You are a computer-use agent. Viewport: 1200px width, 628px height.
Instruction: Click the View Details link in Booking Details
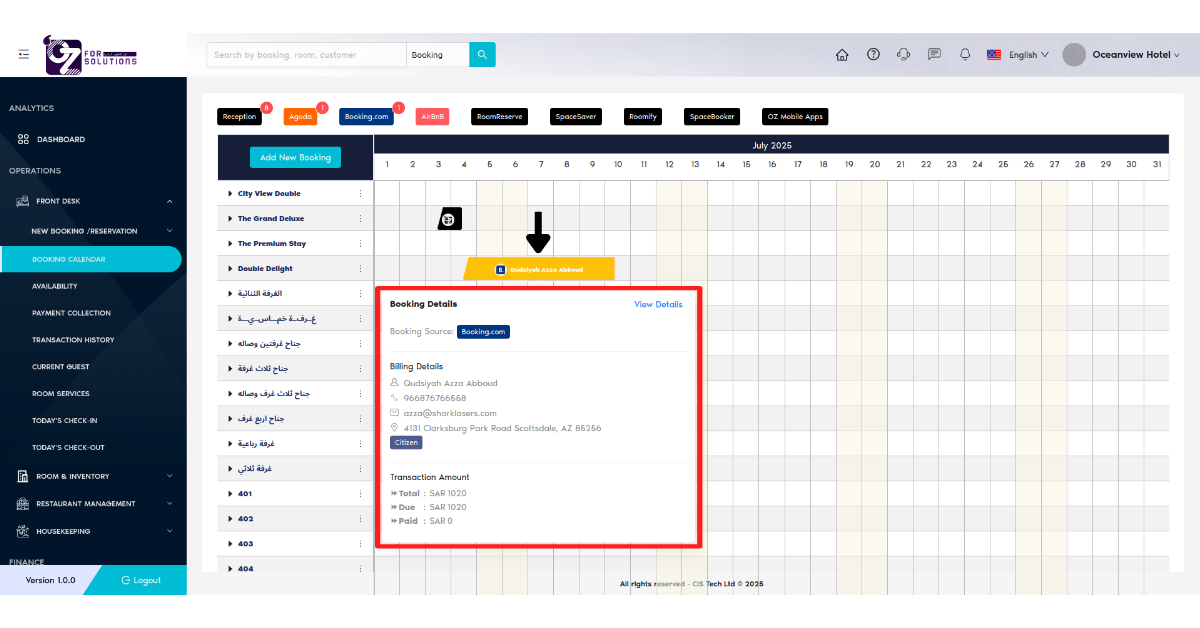(x=658, y=304)
